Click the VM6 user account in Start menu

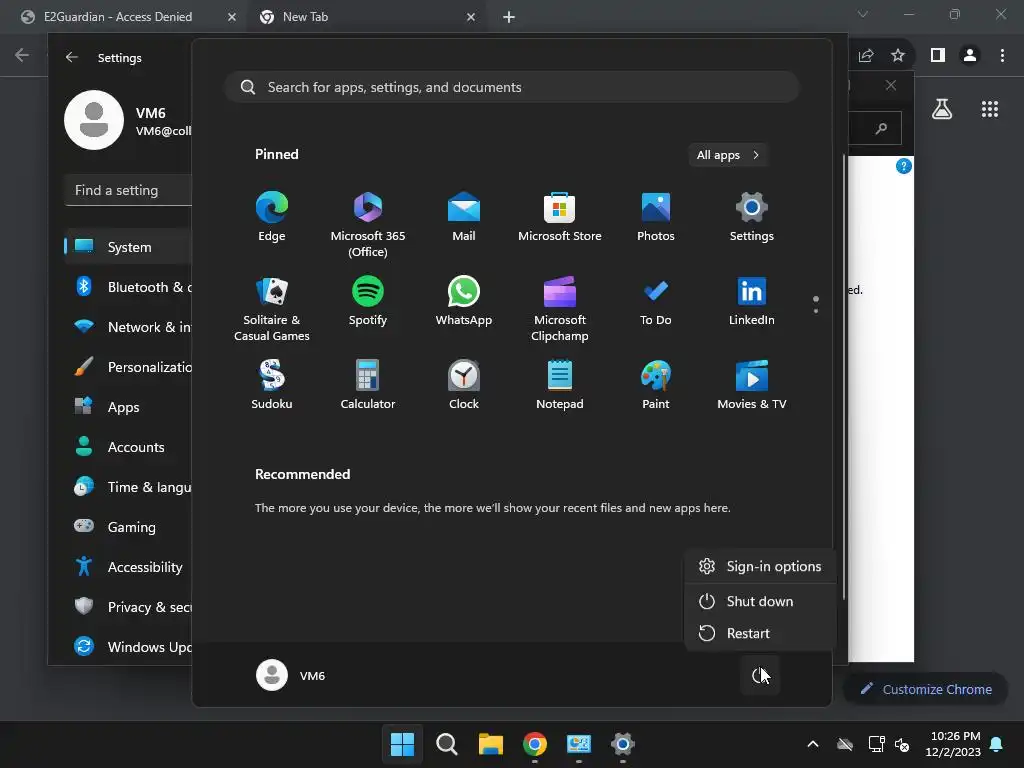[291, 675]
